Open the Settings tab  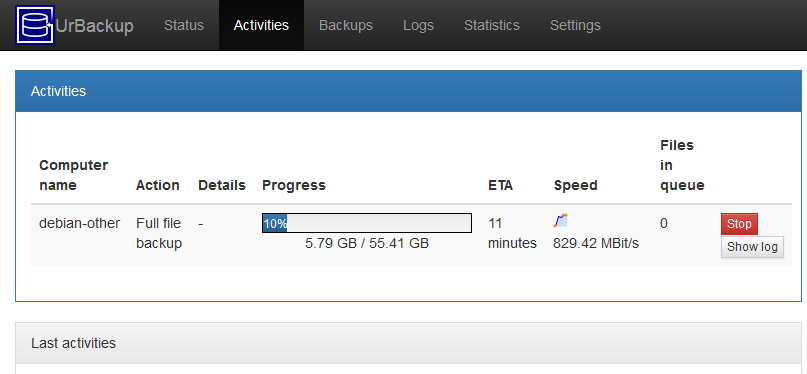(575, 25)
